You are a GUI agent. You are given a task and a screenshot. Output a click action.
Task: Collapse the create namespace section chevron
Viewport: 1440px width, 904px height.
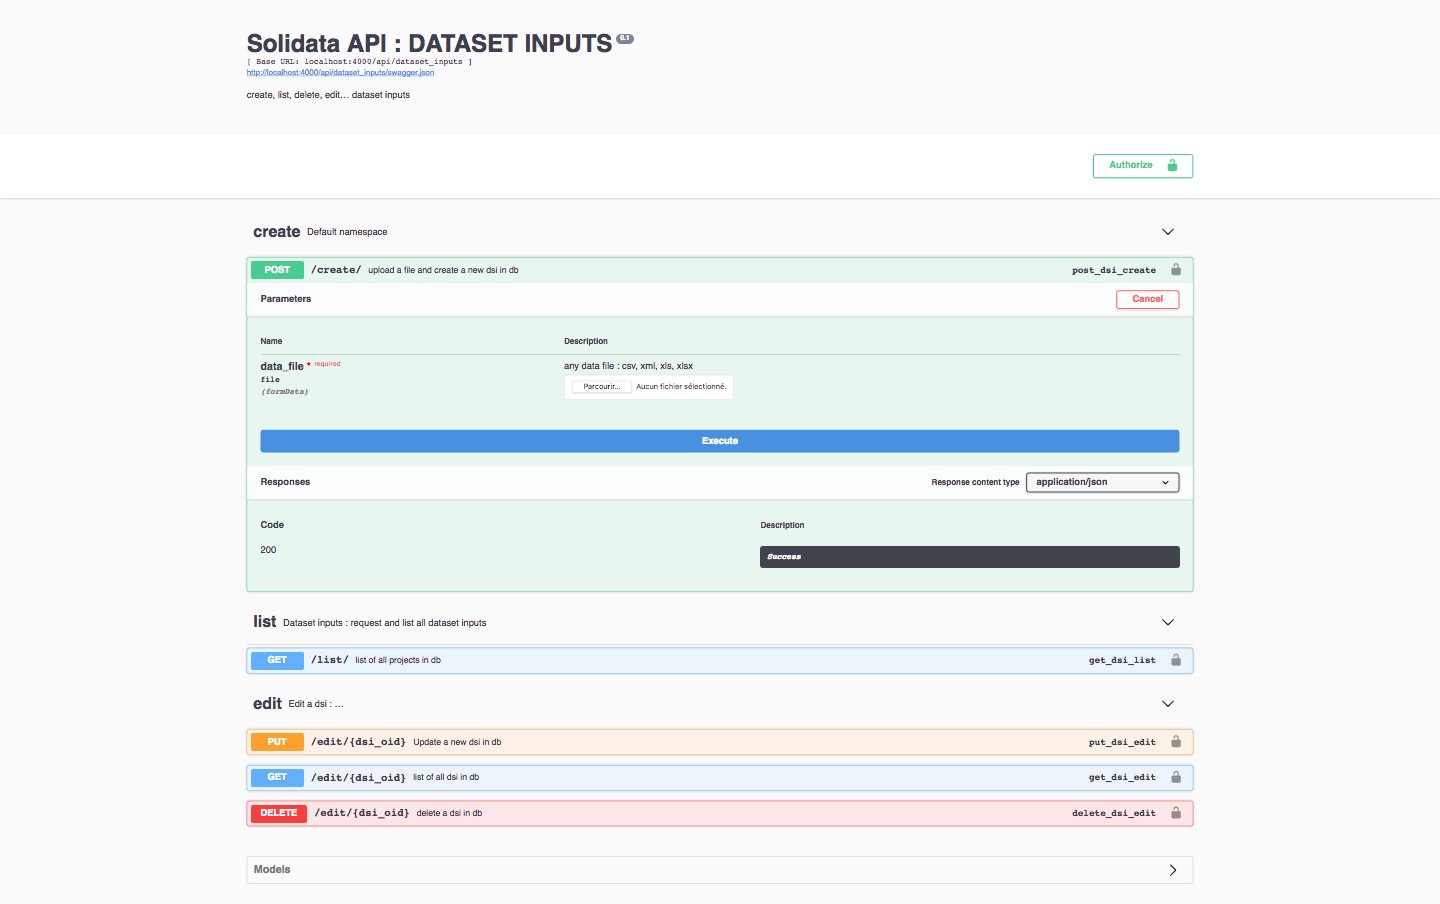pos(1167,232)
